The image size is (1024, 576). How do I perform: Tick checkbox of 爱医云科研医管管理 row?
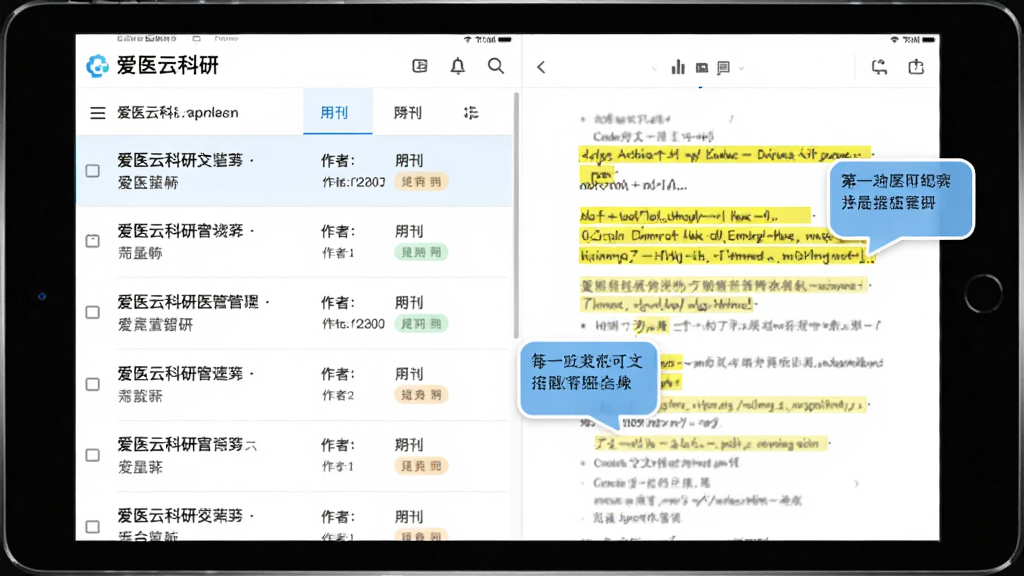point(93,312)
